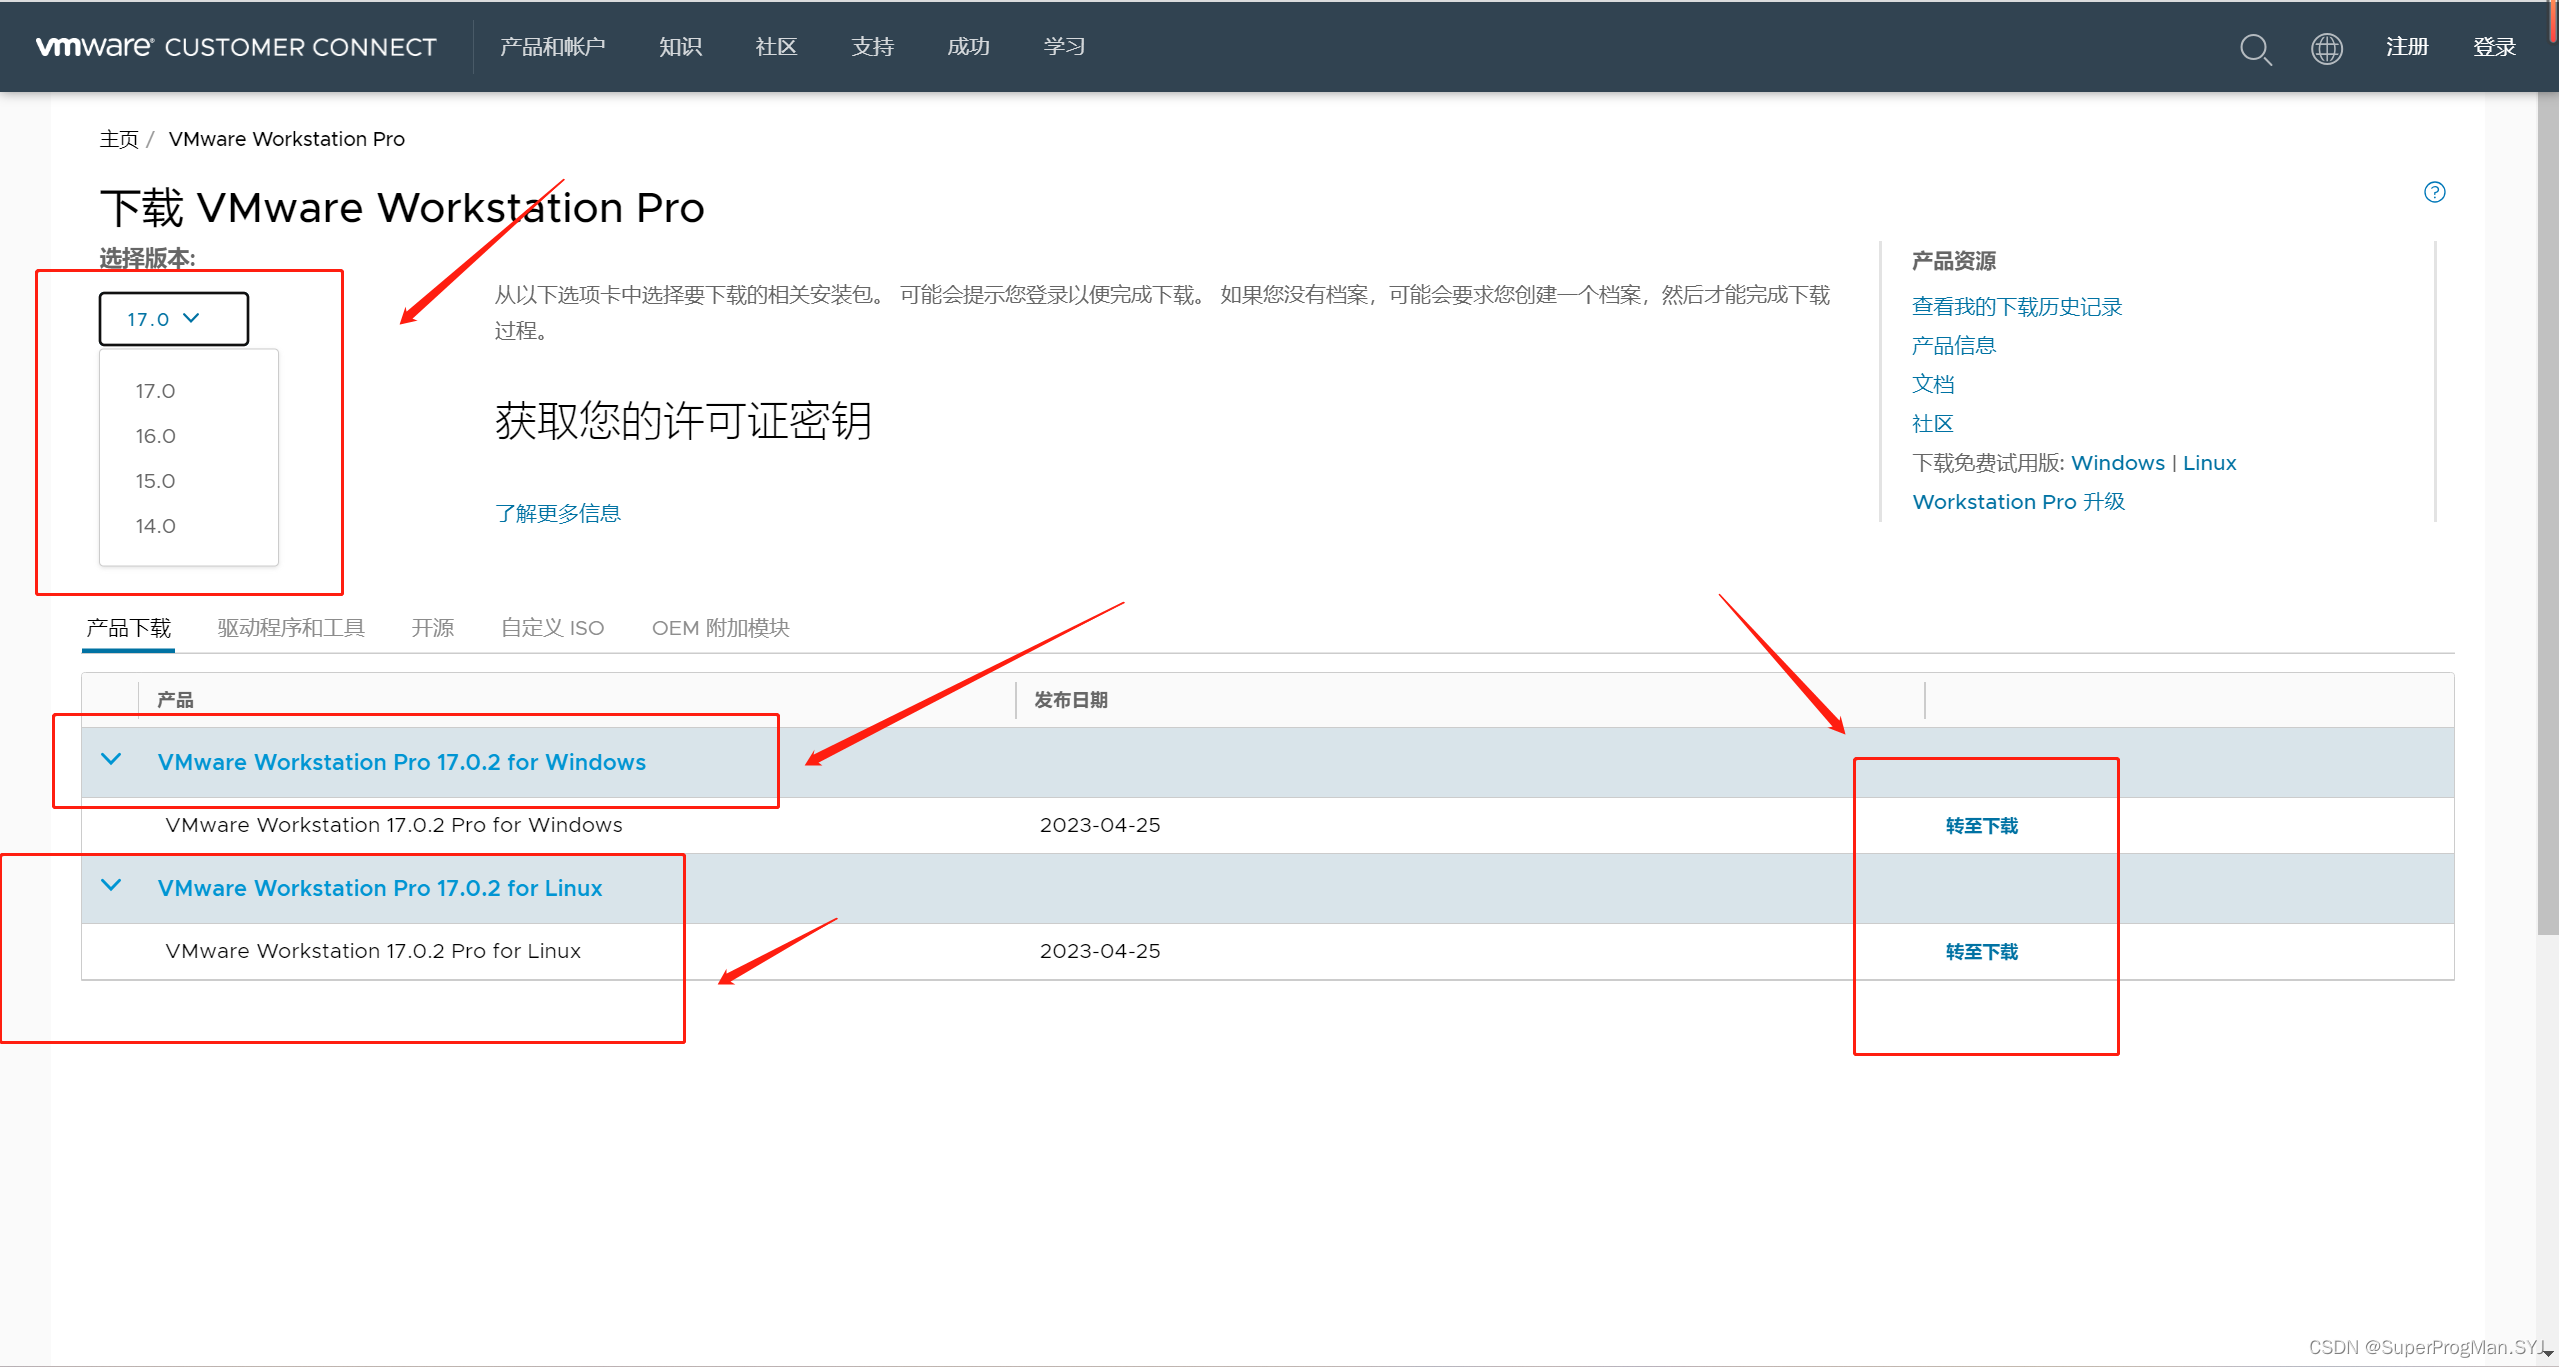Switch to the 自定义 ISO tab

click(x=552, y=628)
